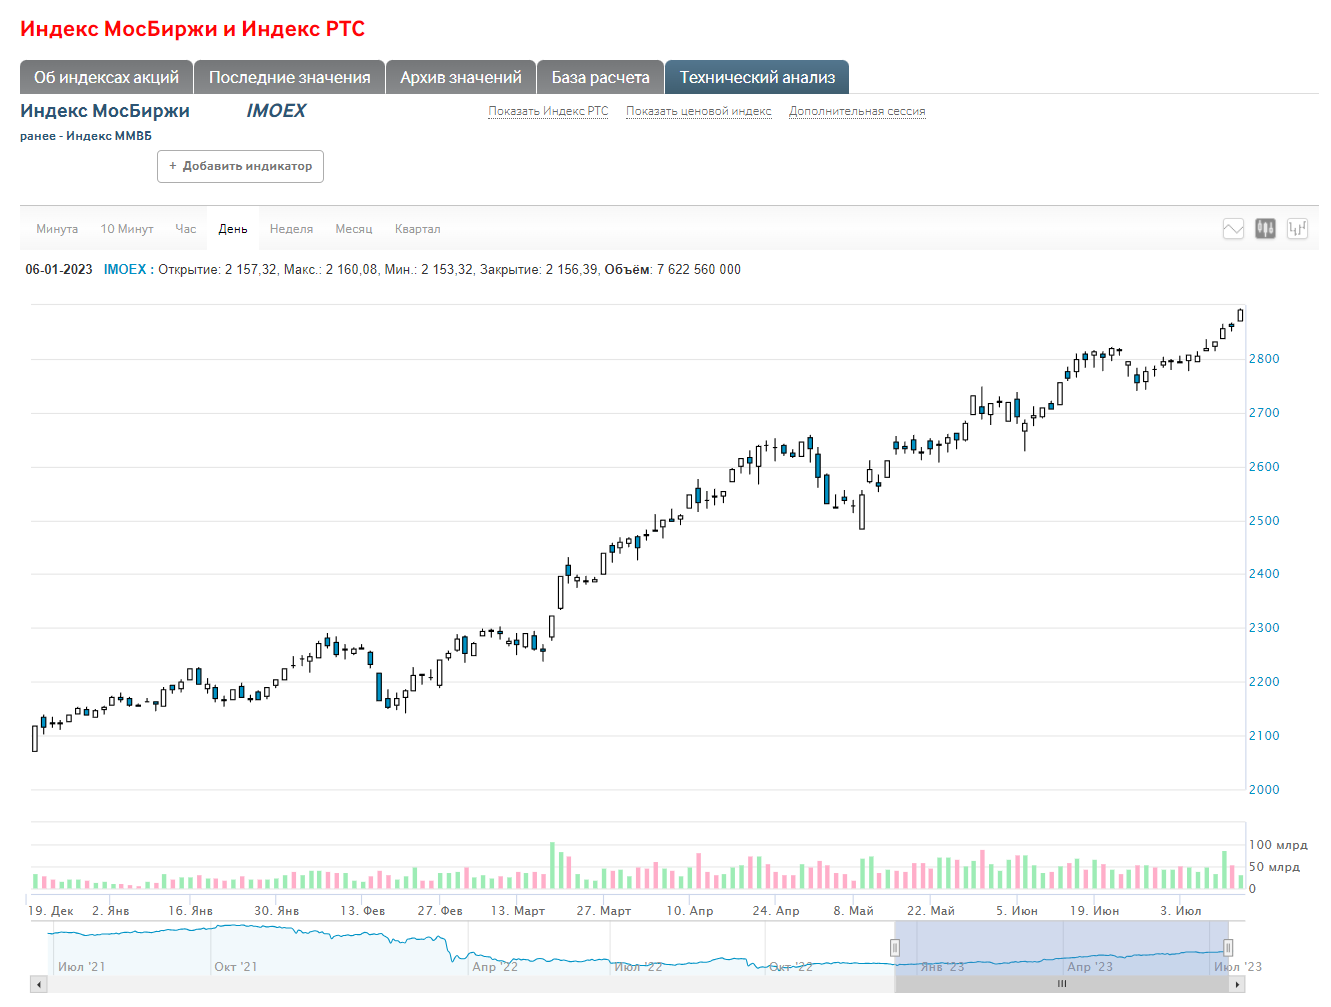Click 'Окт '21' area in navigator

coord(235,967)
